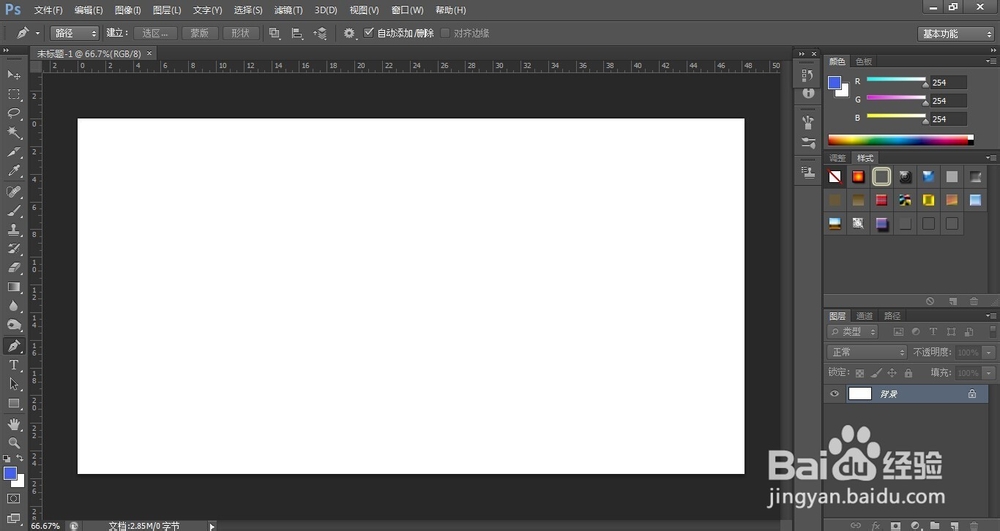Select the Rectangular Marquee tool
1000x531 pixels.
pyautogui.click(x=13, y=94)
